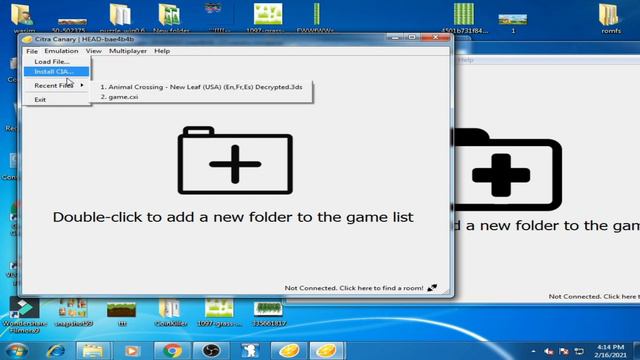Select the romfs desktop folder
The width and height of the screenshot is (640, 360).
610,19
